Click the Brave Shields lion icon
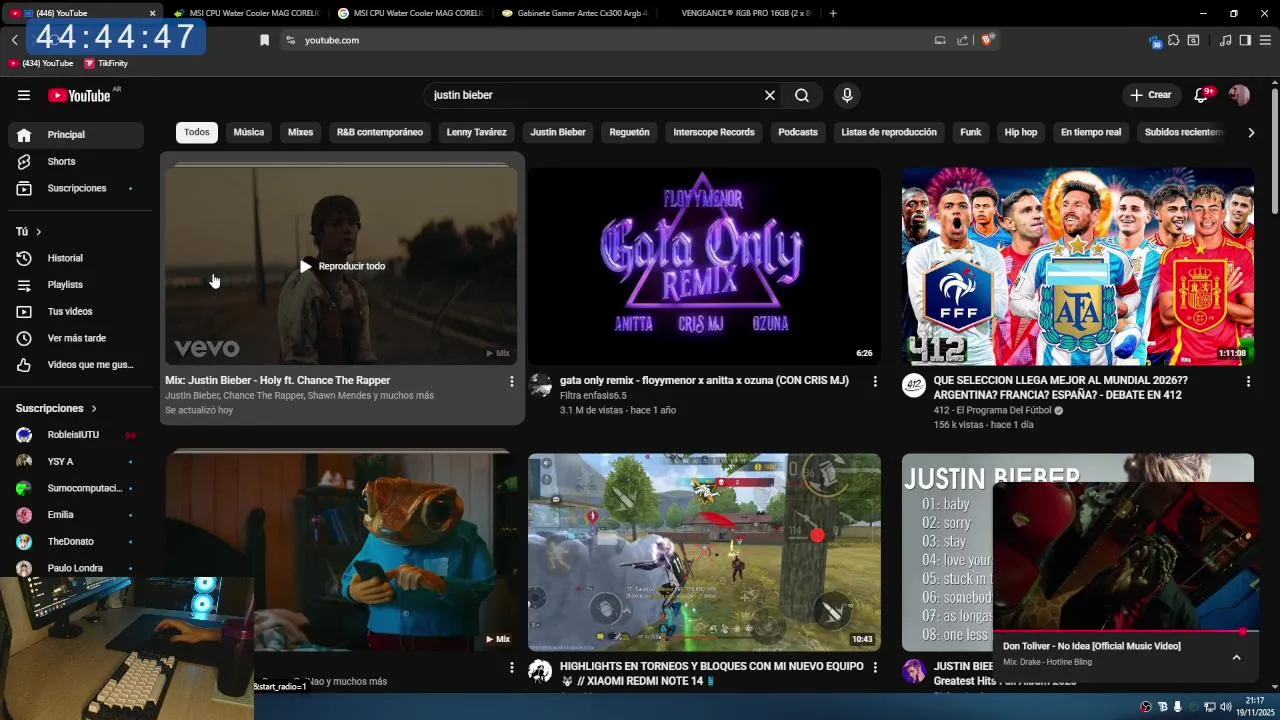 [x=988, y=40]
